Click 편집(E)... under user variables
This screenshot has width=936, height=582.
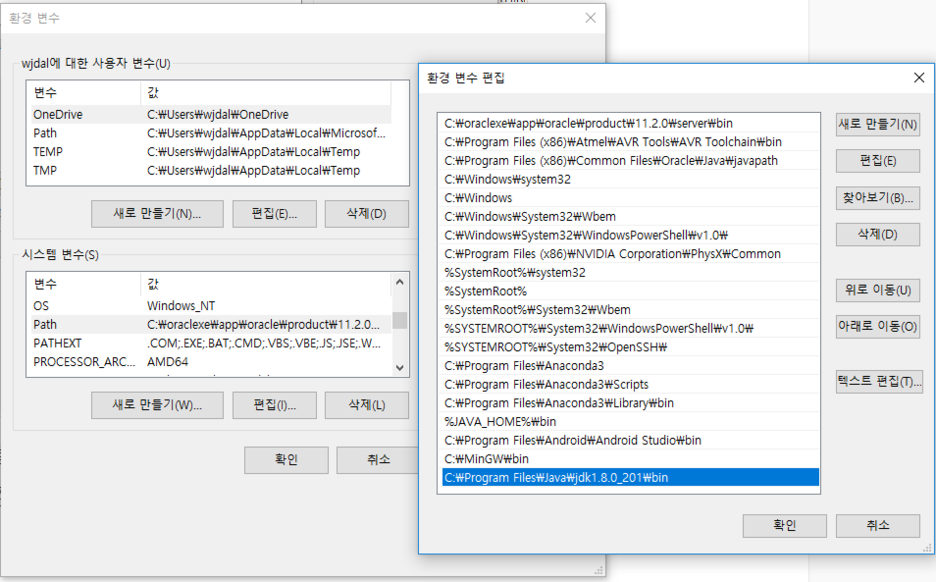(x=275, y=214)
